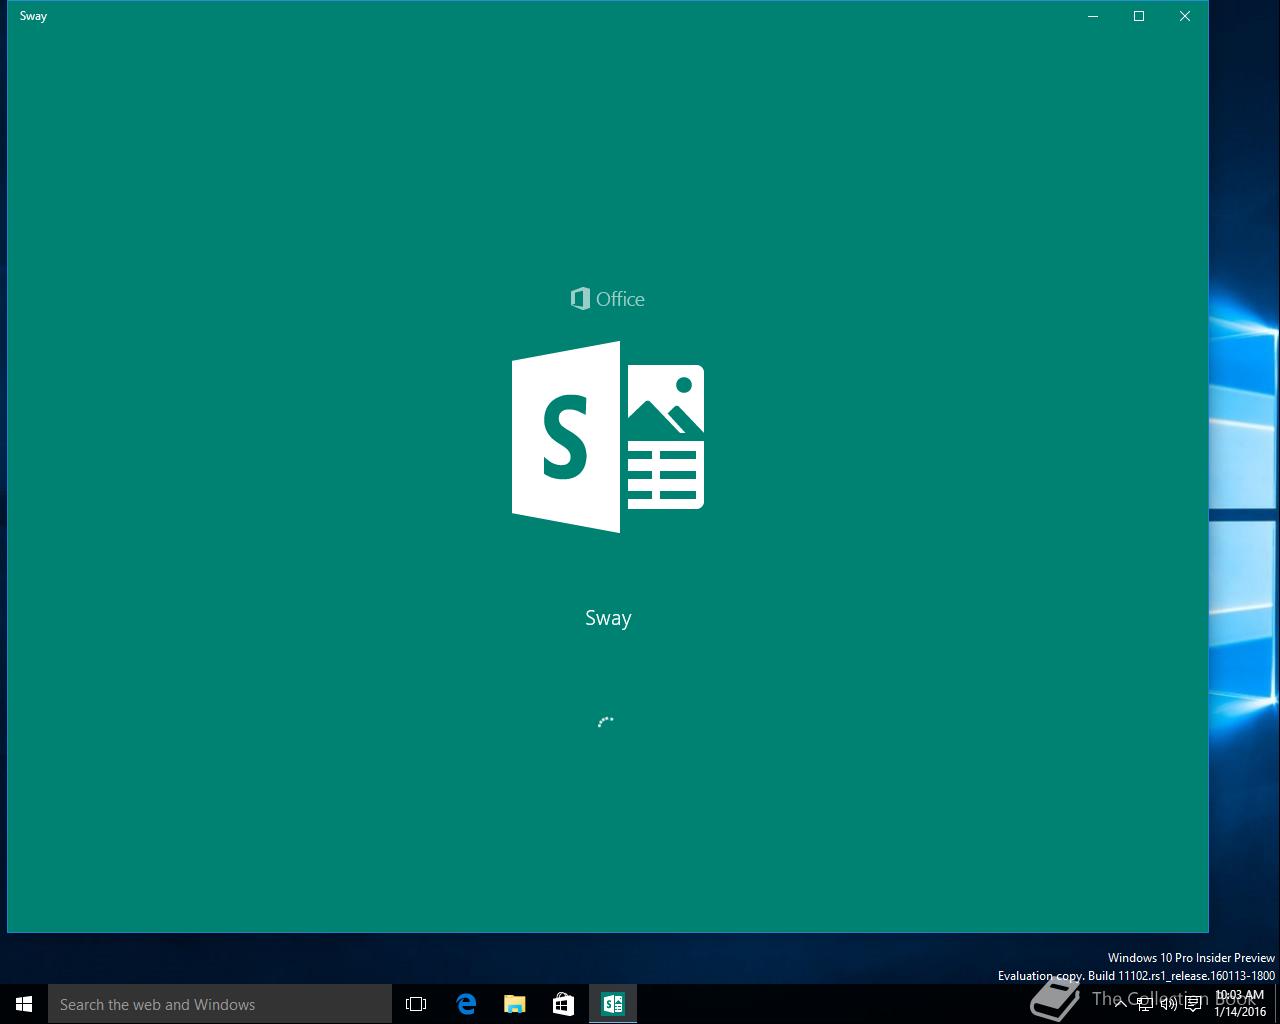Open the volume control in the tray
1280x1024 pixels.
[x=1168, y=1004]
